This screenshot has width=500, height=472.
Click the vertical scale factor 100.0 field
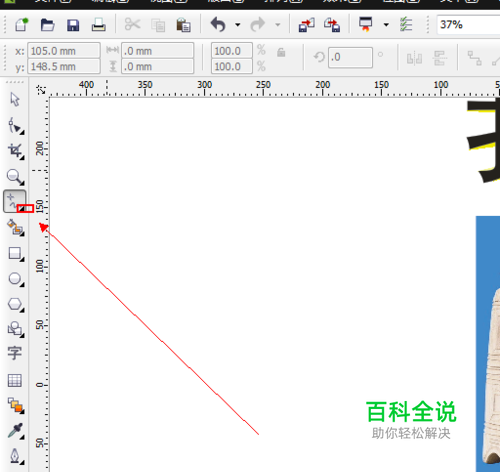[232, 66]
